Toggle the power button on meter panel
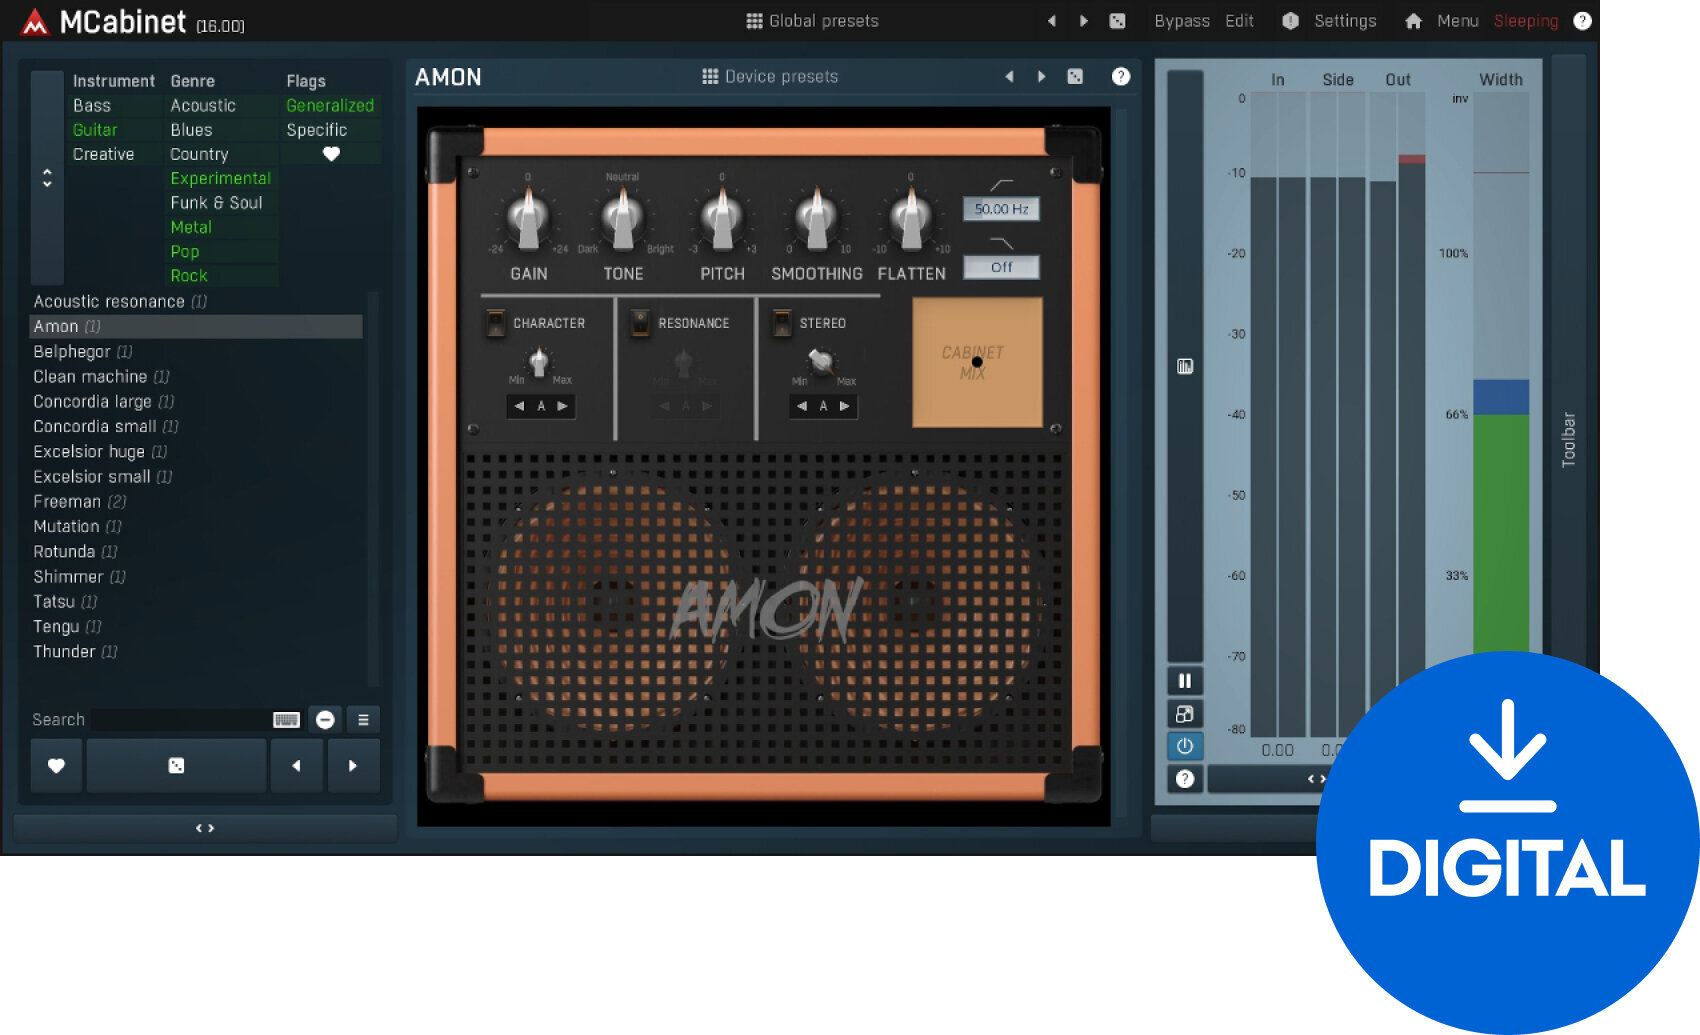 1184,745
